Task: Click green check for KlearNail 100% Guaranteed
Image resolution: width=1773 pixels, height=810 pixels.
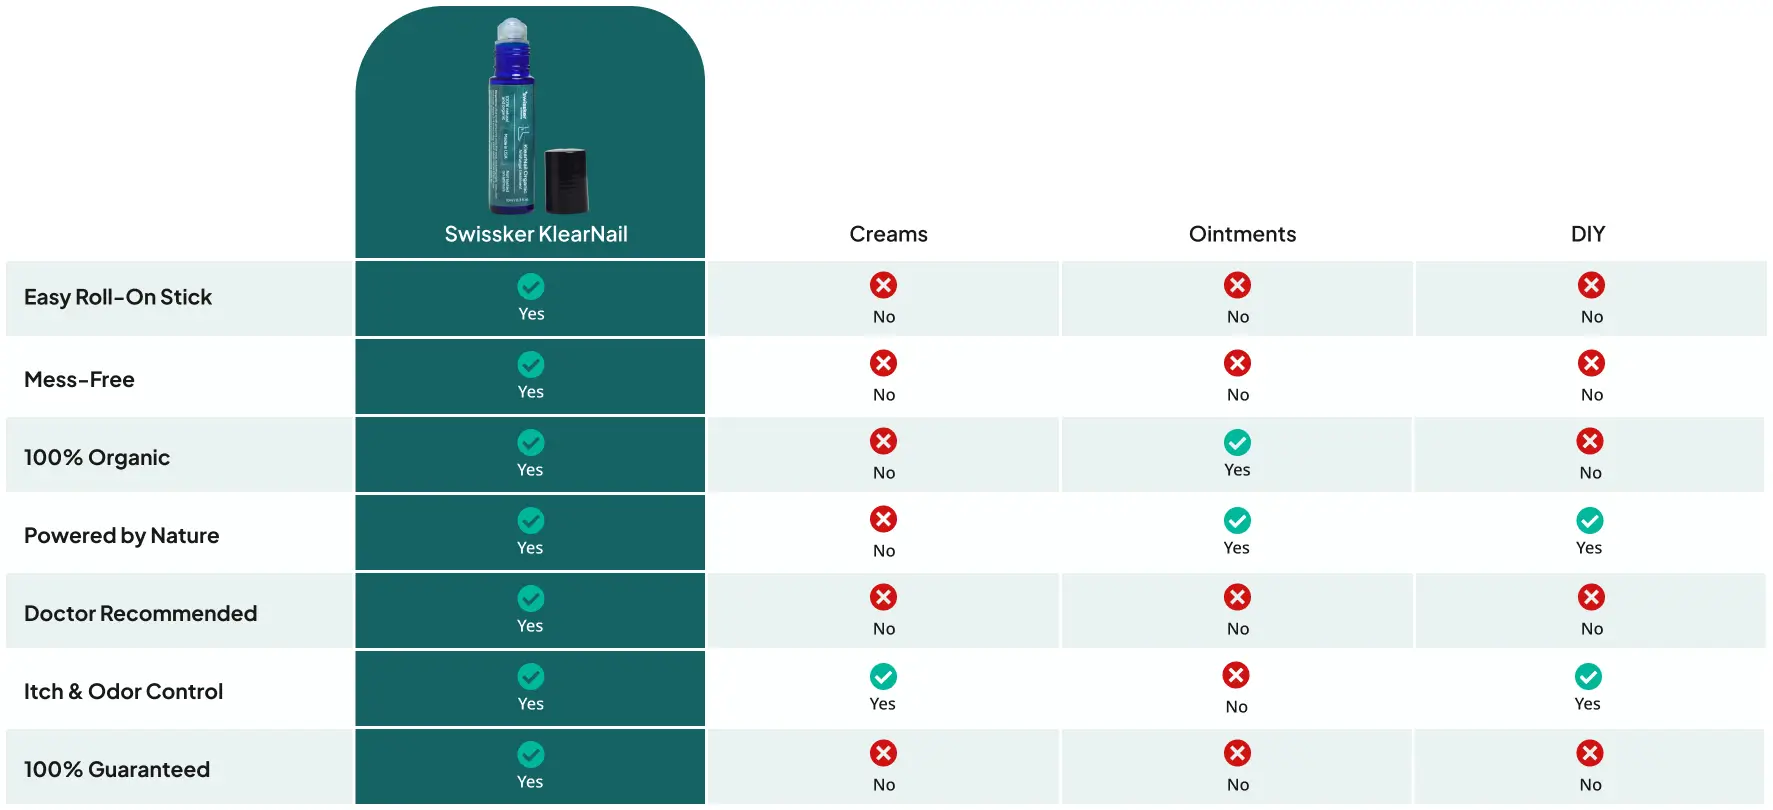Action: point(531,754)
